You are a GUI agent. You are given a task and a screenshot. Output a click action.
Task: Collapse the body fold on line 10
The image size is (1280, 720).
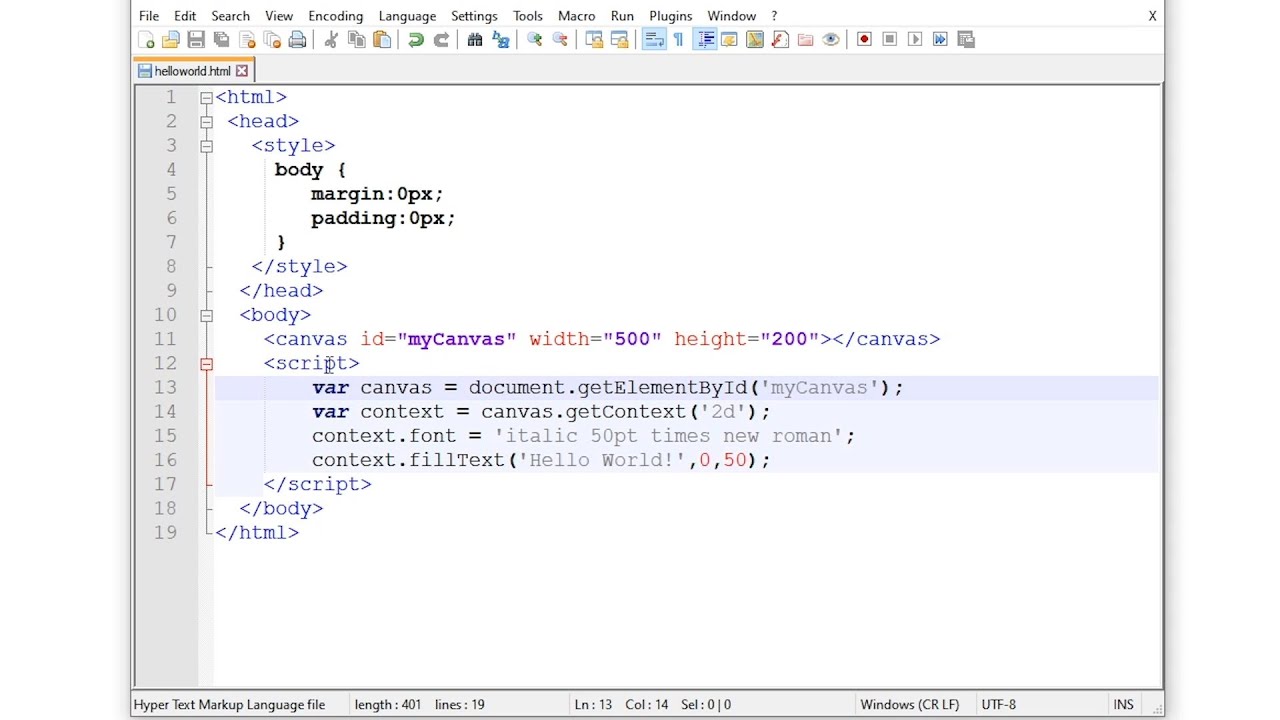[x=206, y=315]
